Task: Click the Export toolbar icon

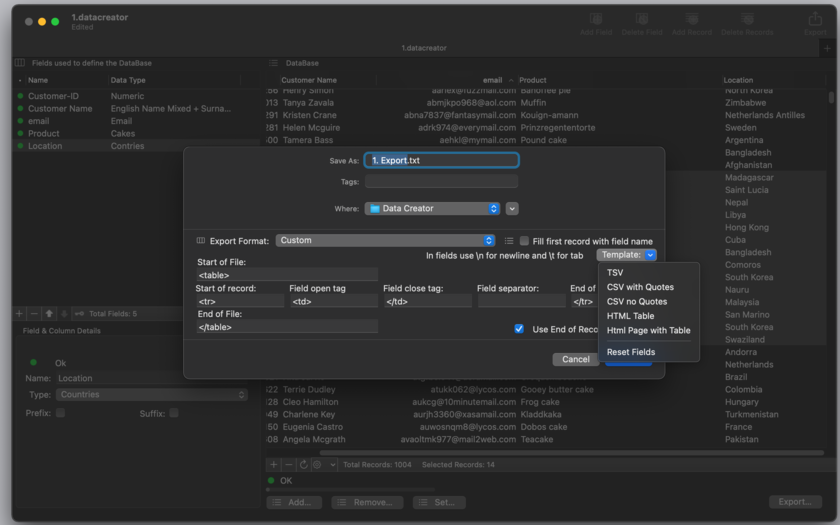Action: point(815,19)
